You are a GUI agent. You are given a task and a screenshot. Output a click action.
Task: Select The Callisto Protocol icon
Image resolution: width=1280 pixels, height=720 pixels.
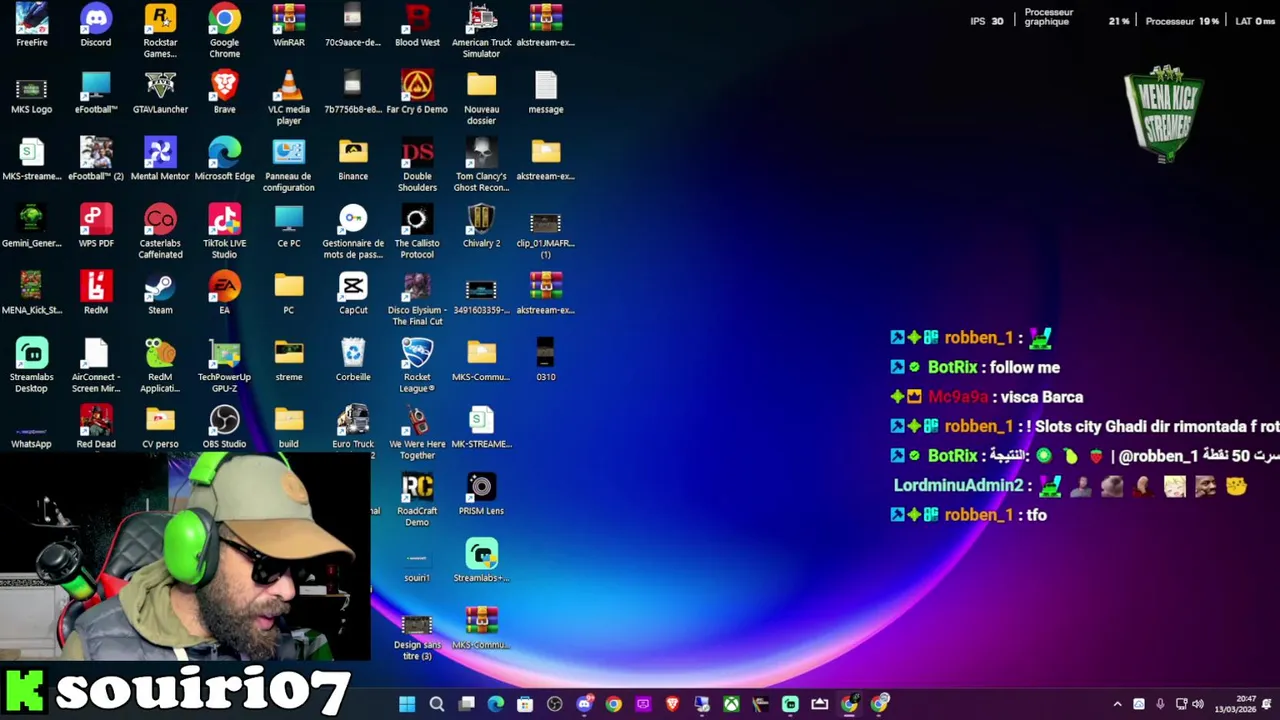tap(417, 232)
